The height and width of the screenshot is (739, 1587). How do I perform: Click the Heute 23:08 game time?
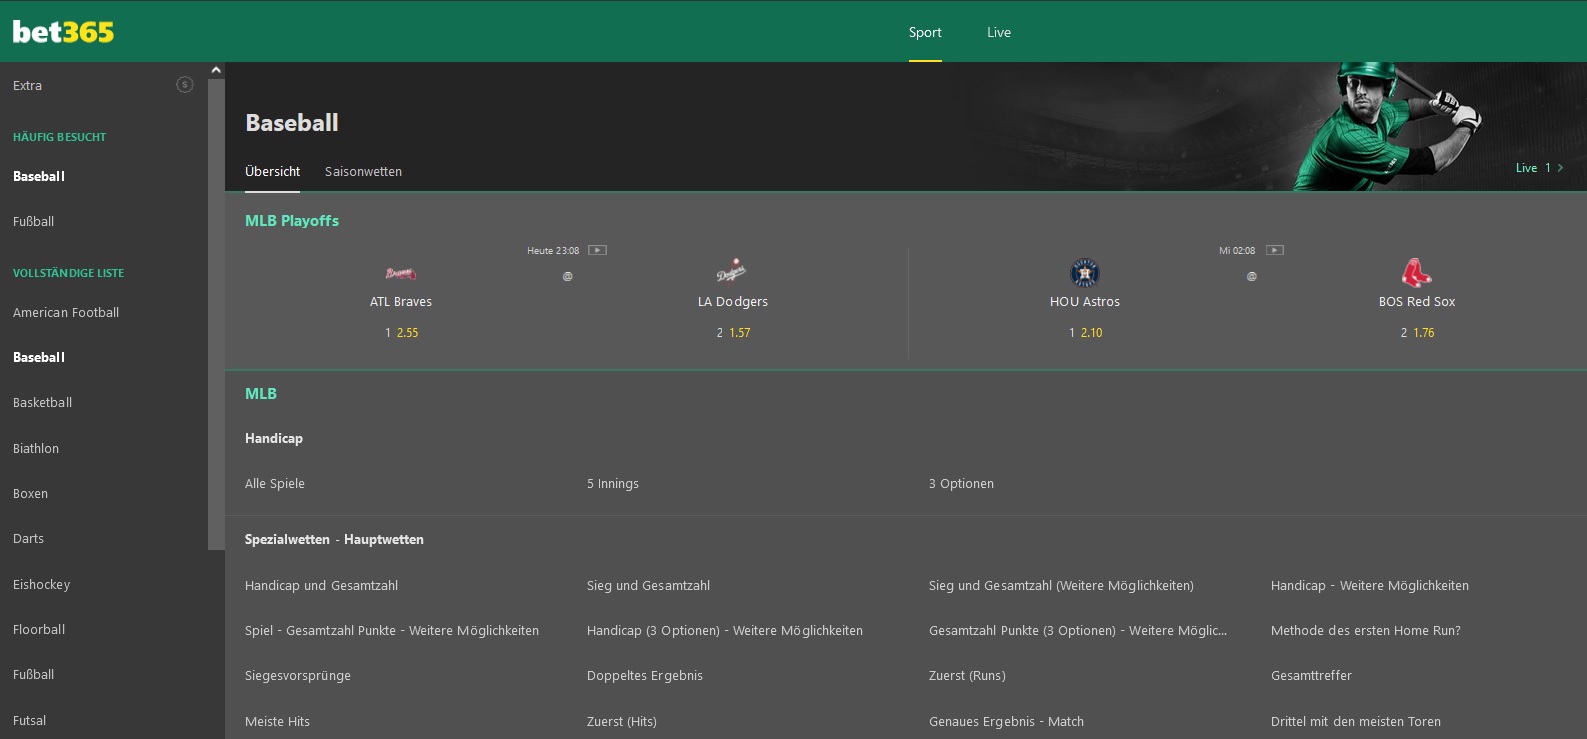click(x=553, y=251)
